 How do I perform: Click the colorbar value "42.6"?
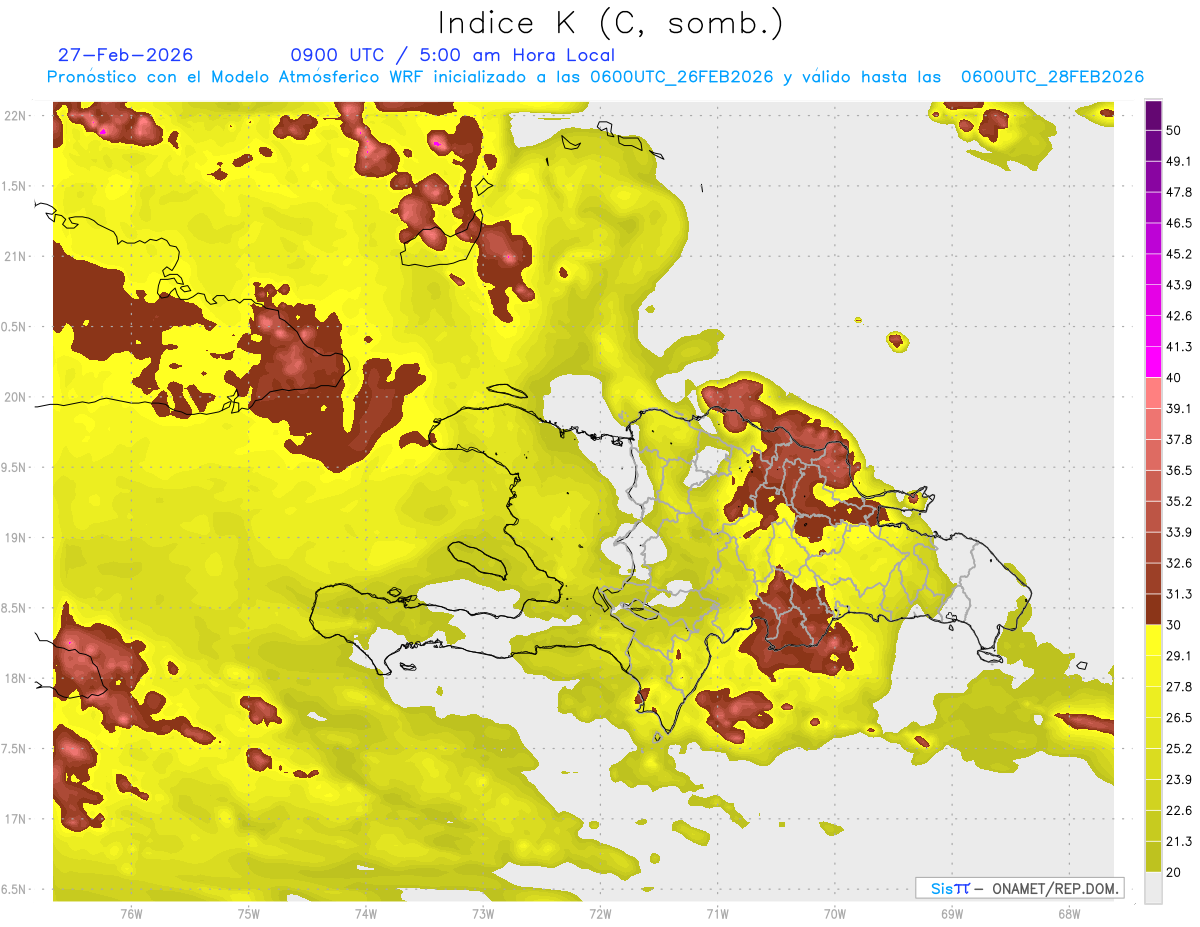(x=1179, y=316)
